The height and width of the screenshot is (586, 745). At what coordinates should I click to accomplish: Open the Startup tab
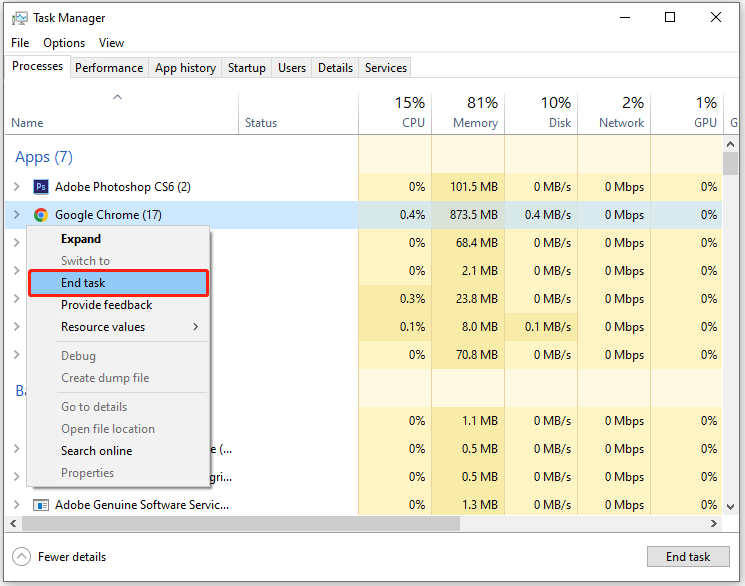pos(247,68)
